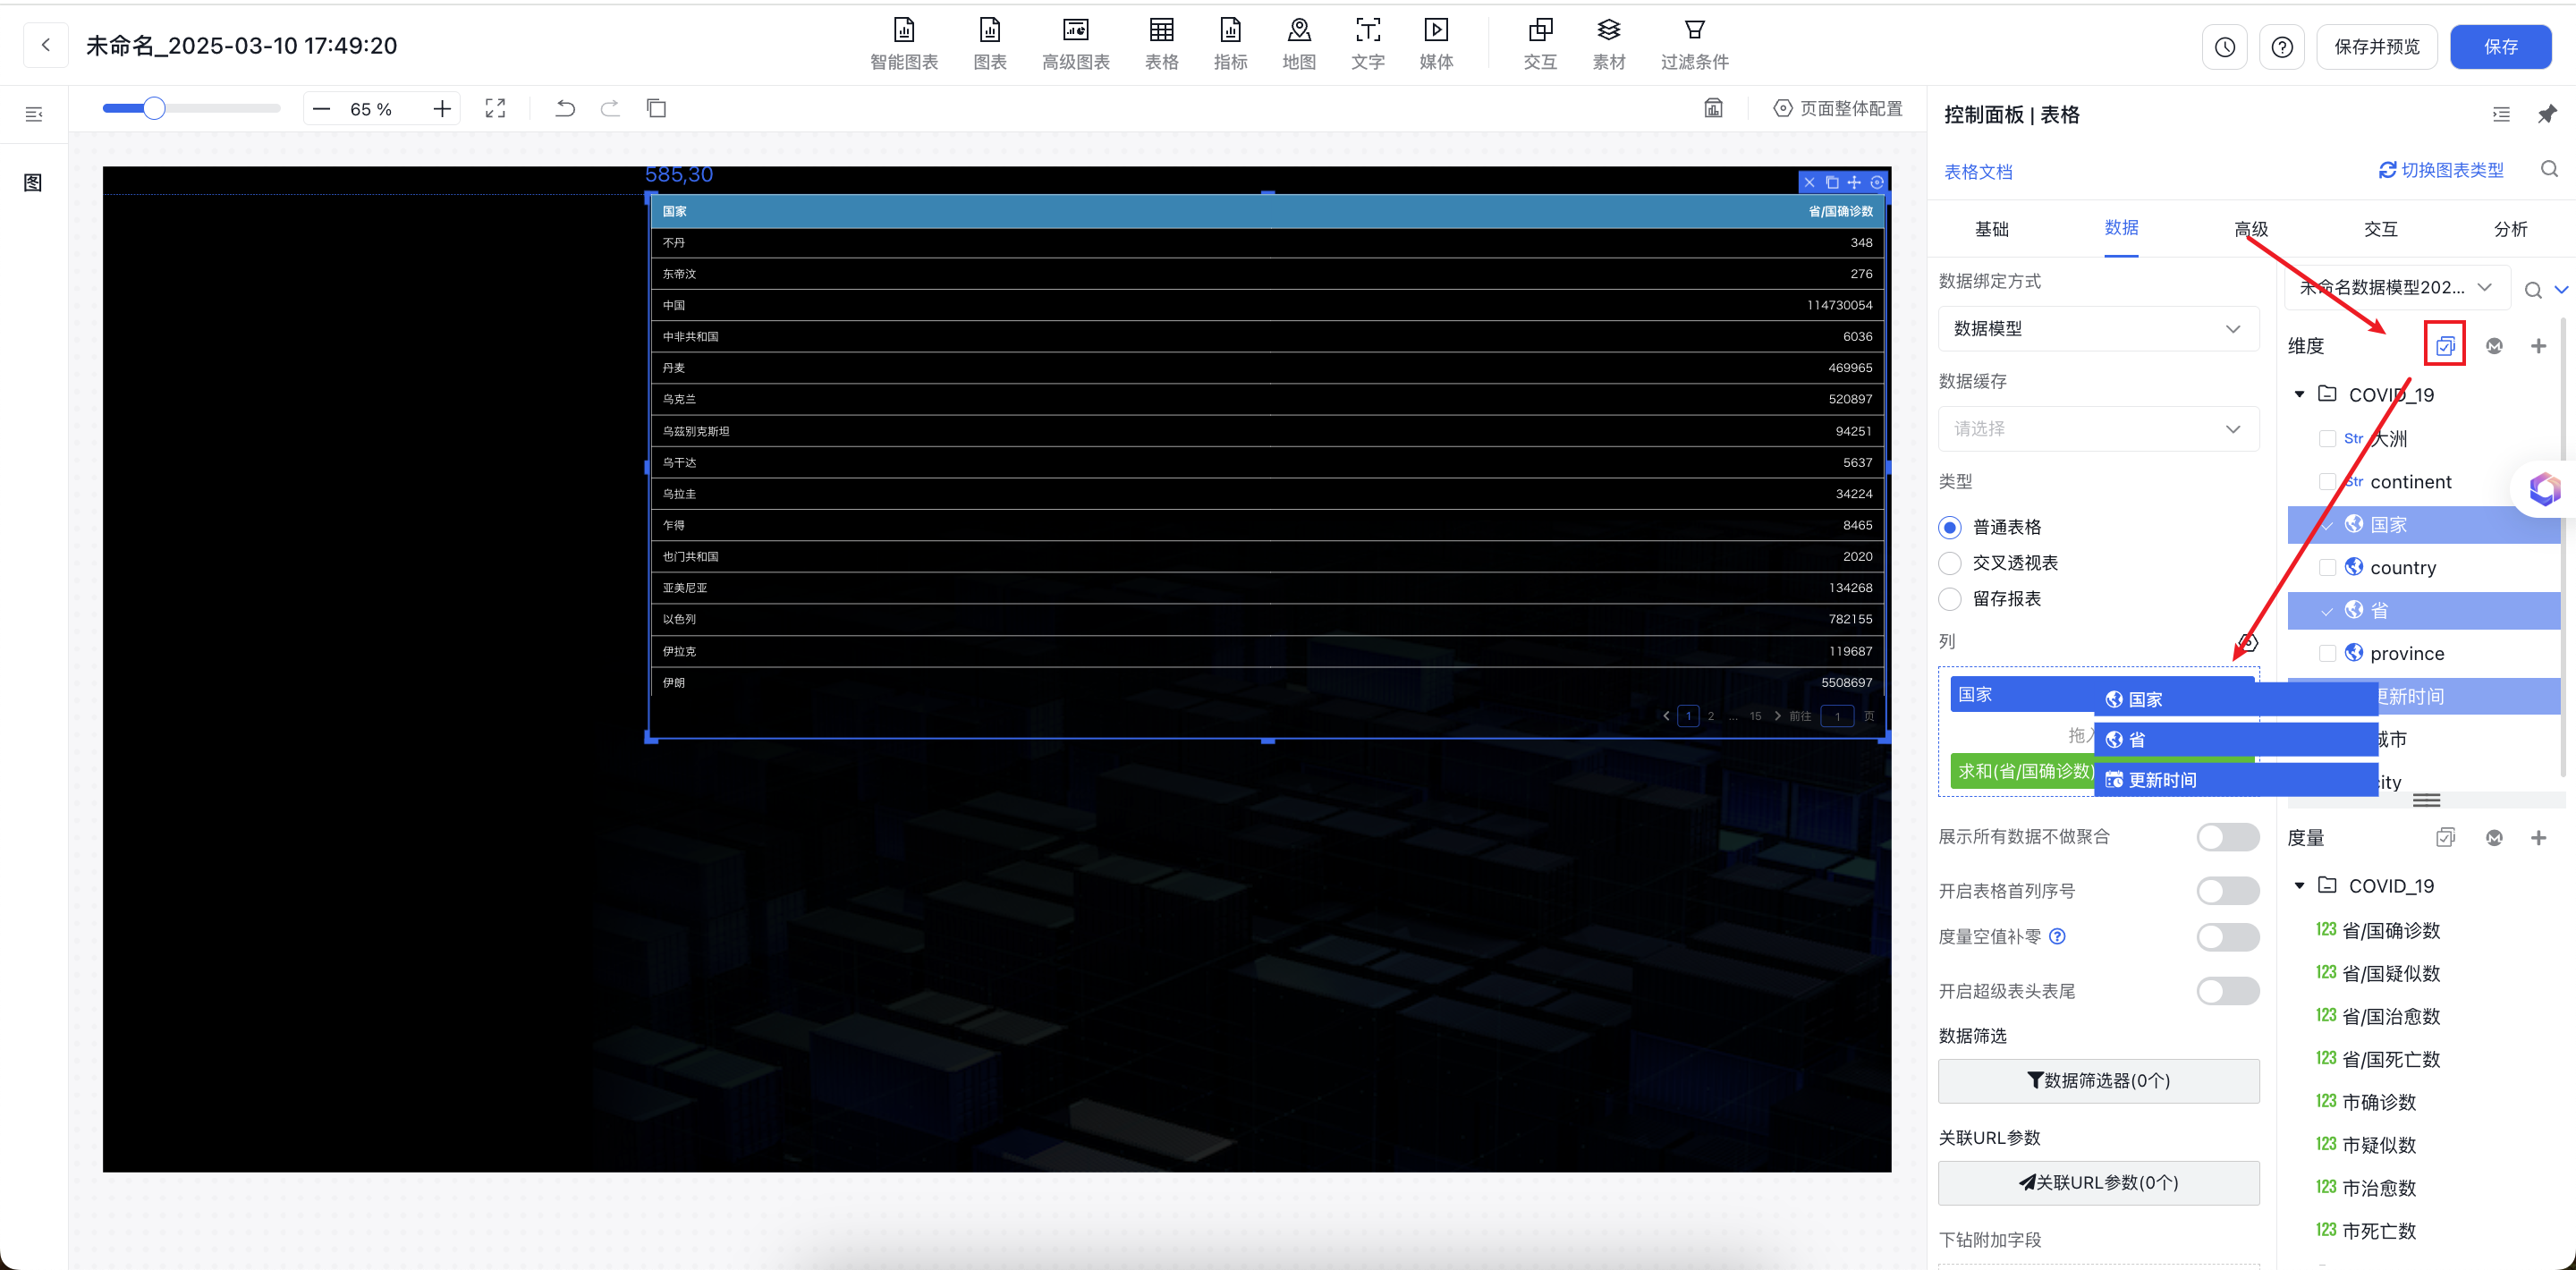Click the zoom in plus button
Viewport: 2576px width, 1270px height.
pyautogui.click(x=442, y=109)
